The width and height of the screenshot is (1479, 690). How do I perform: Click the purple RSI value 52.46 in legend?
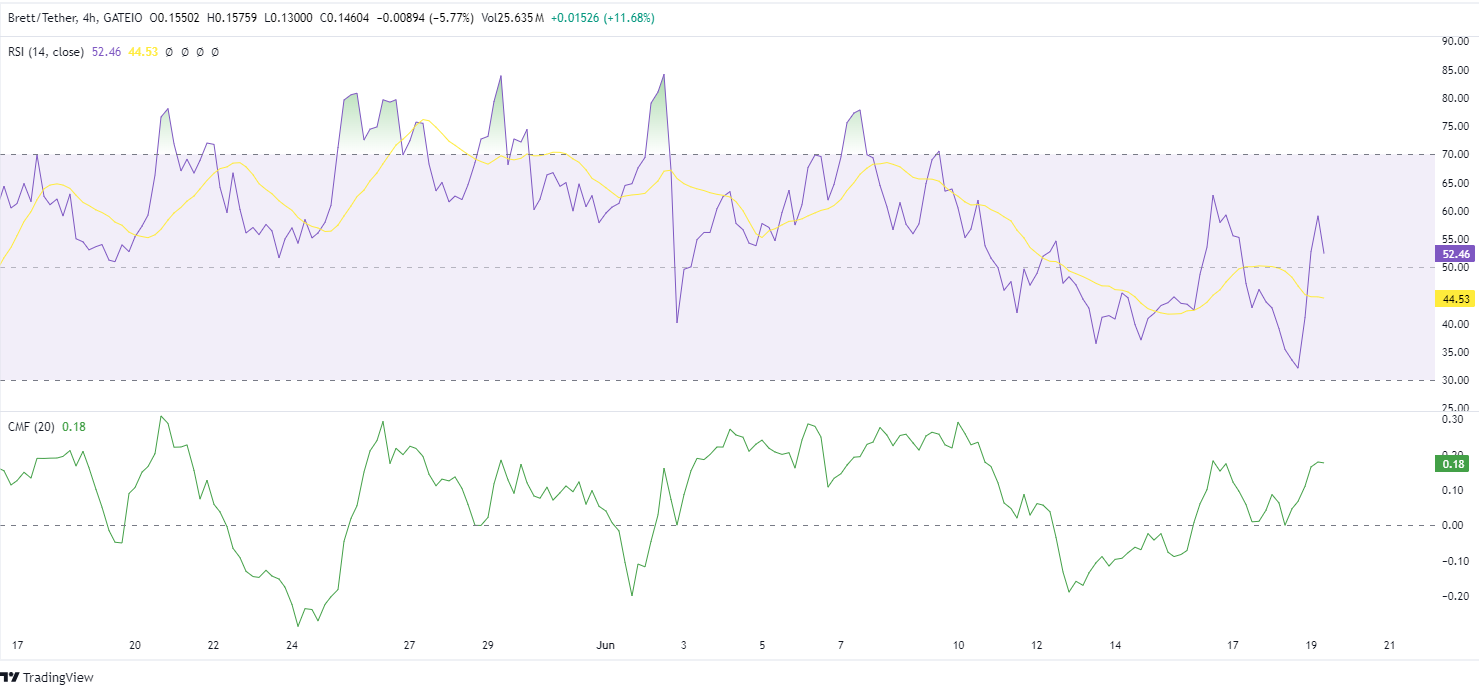click(106, 51)
